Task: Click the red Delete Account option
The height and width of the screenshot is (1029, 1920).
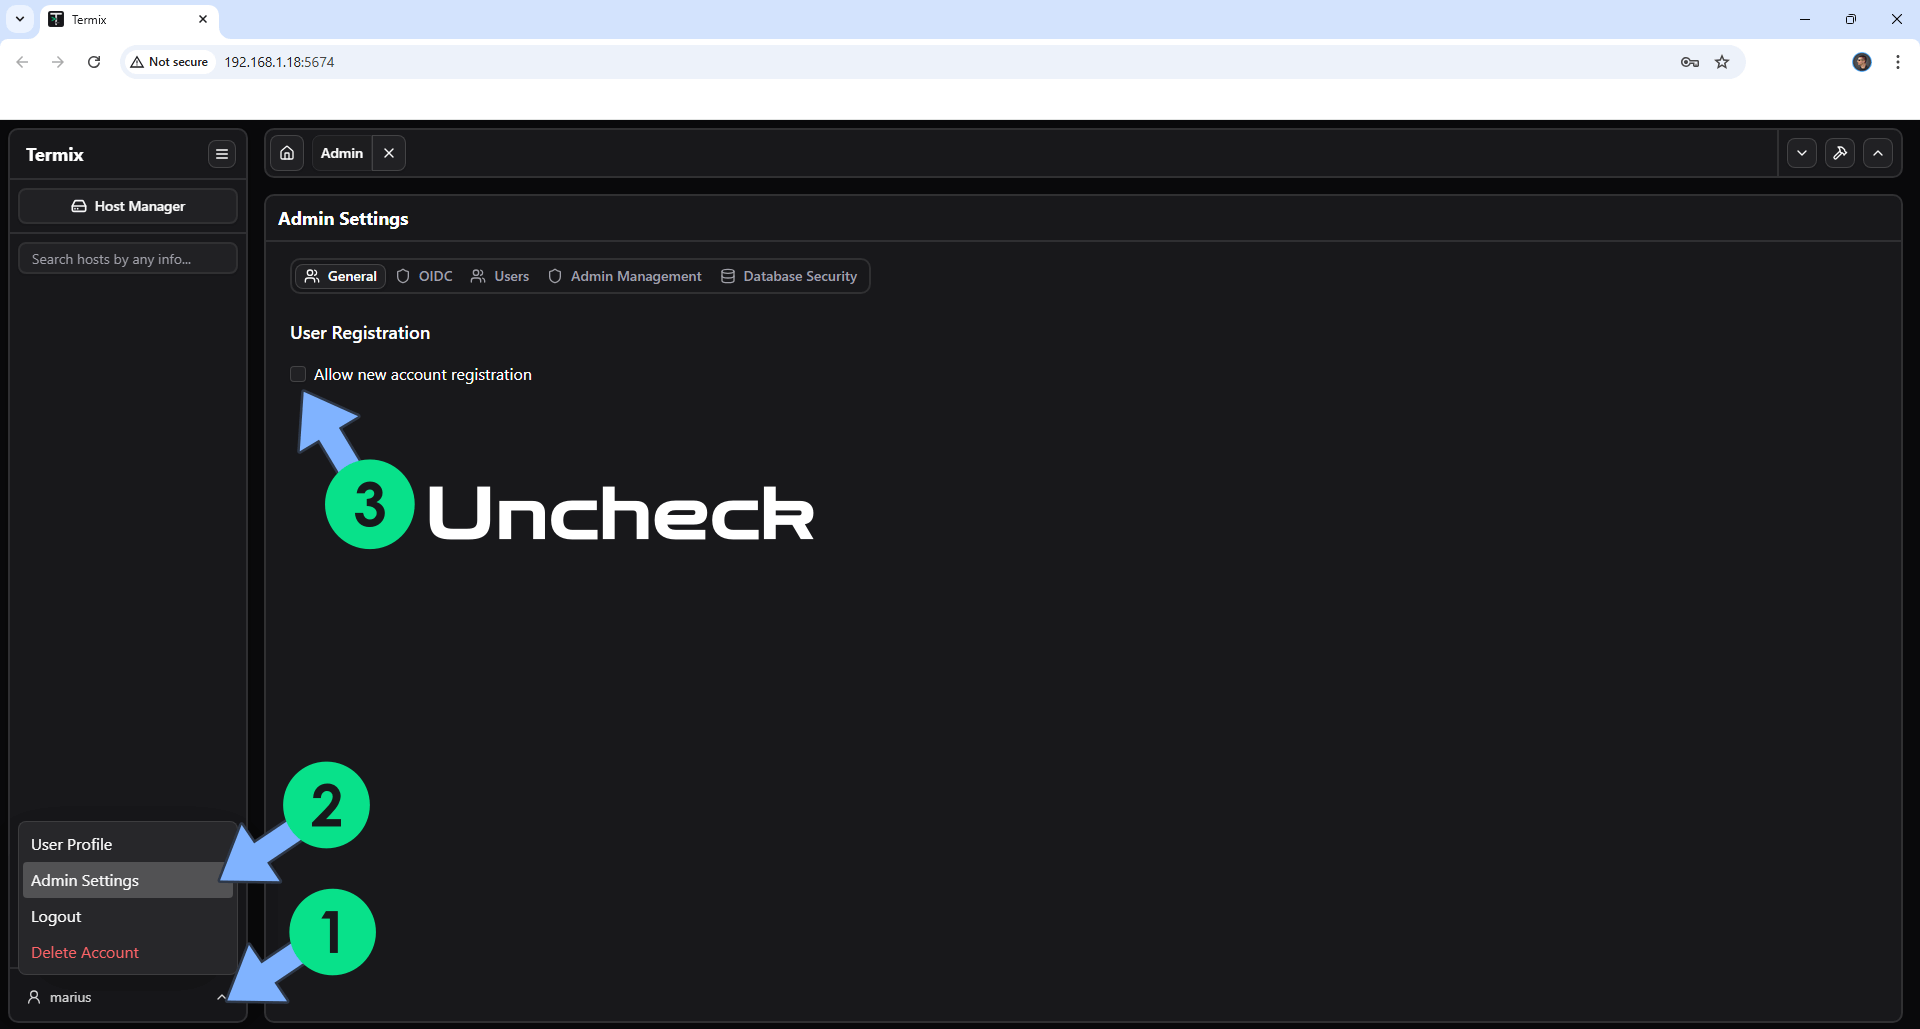Action: 85,952
